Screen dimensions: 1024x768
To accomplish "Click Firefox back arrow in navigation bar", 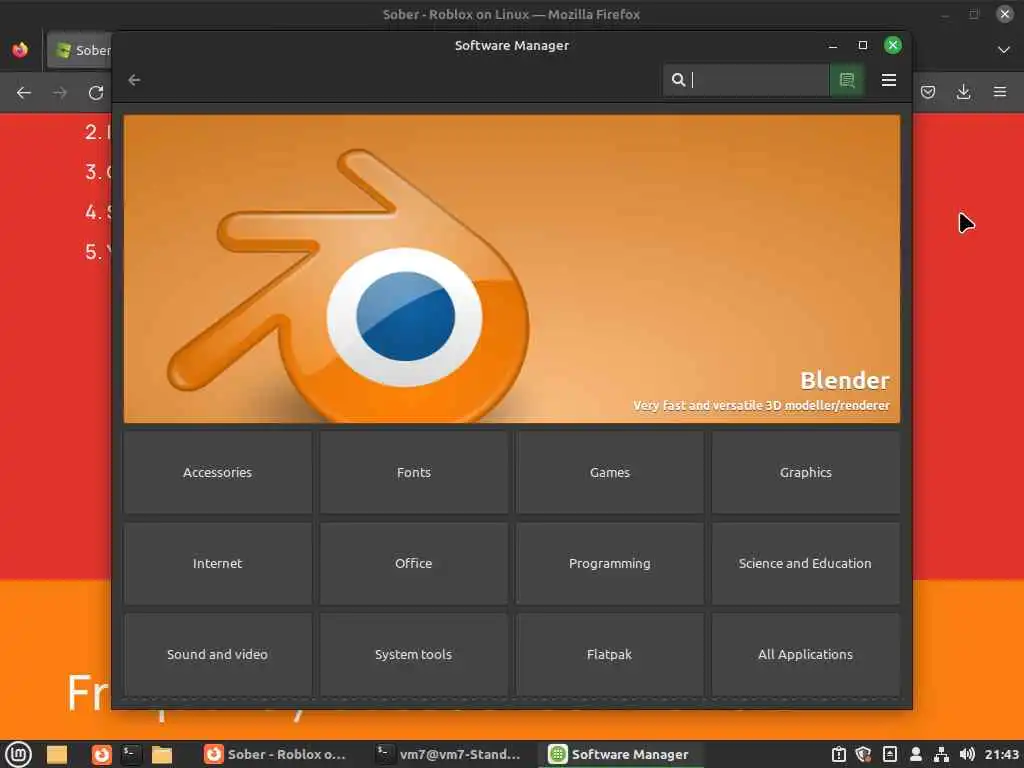I will 24,93.
